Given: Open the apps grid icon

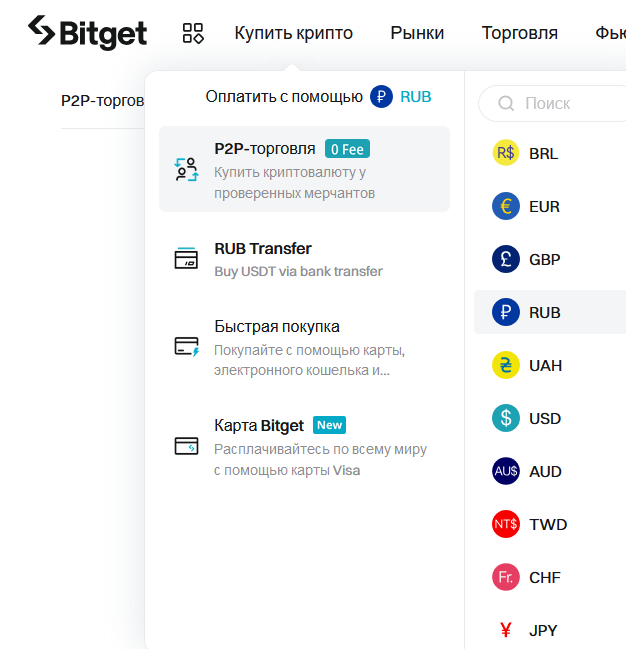Looking at the screenshot, I should tap(193, 33).
